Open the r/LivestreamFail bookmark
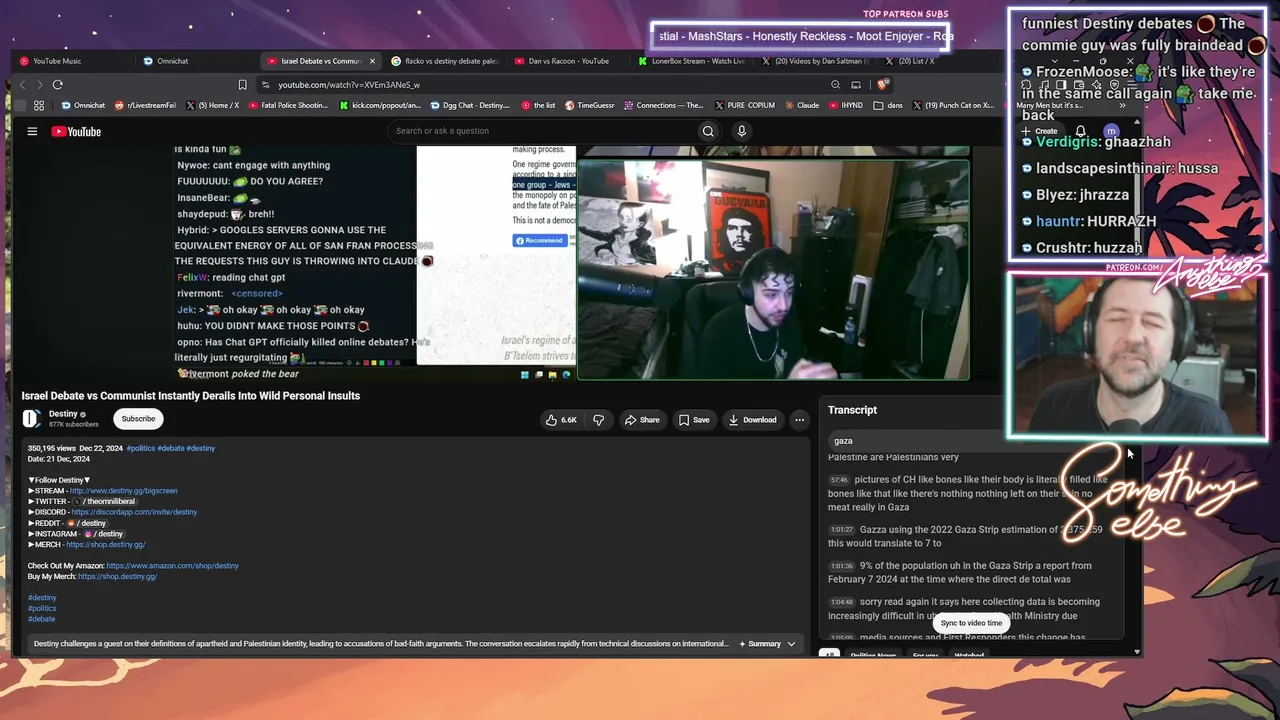 tap(146, 105)
